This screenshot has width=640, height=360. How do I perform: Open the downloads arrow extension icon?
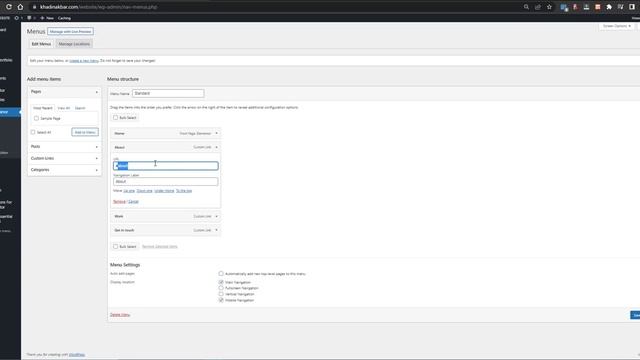pos(586,7)
